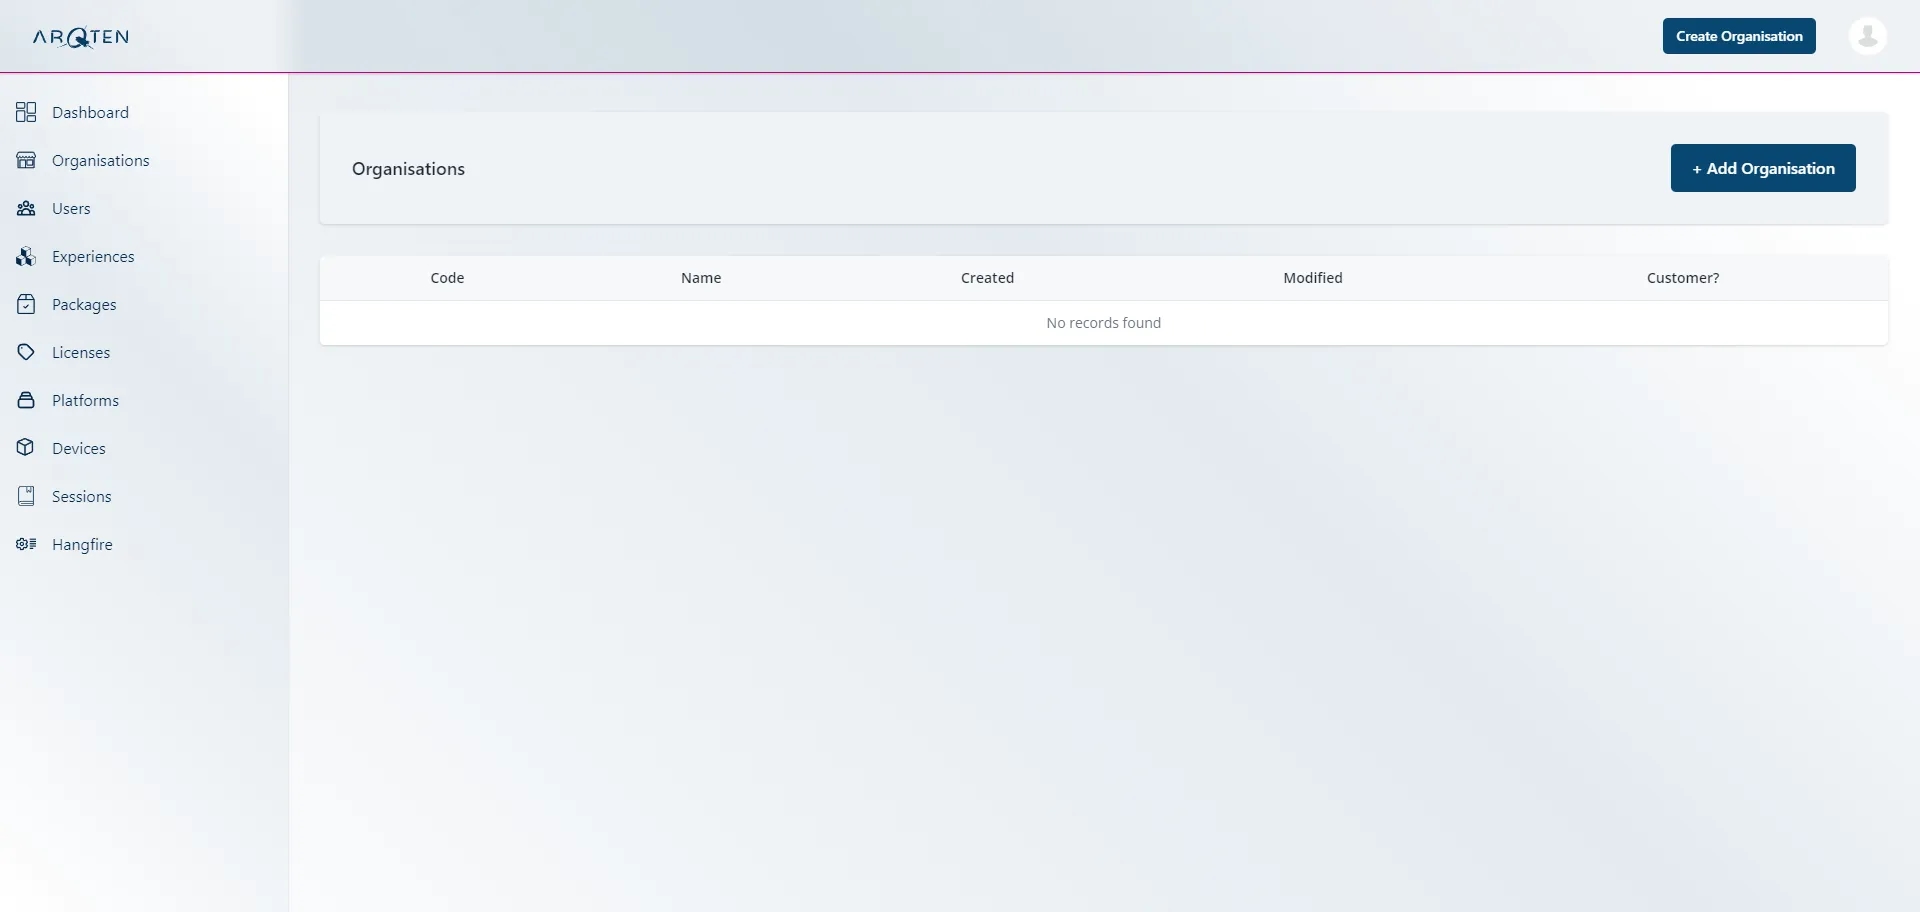Image resolution: width=1920 pixels, height=912 pixels.
Task: Open the Platforms menu item
Action: pos(85,400)
